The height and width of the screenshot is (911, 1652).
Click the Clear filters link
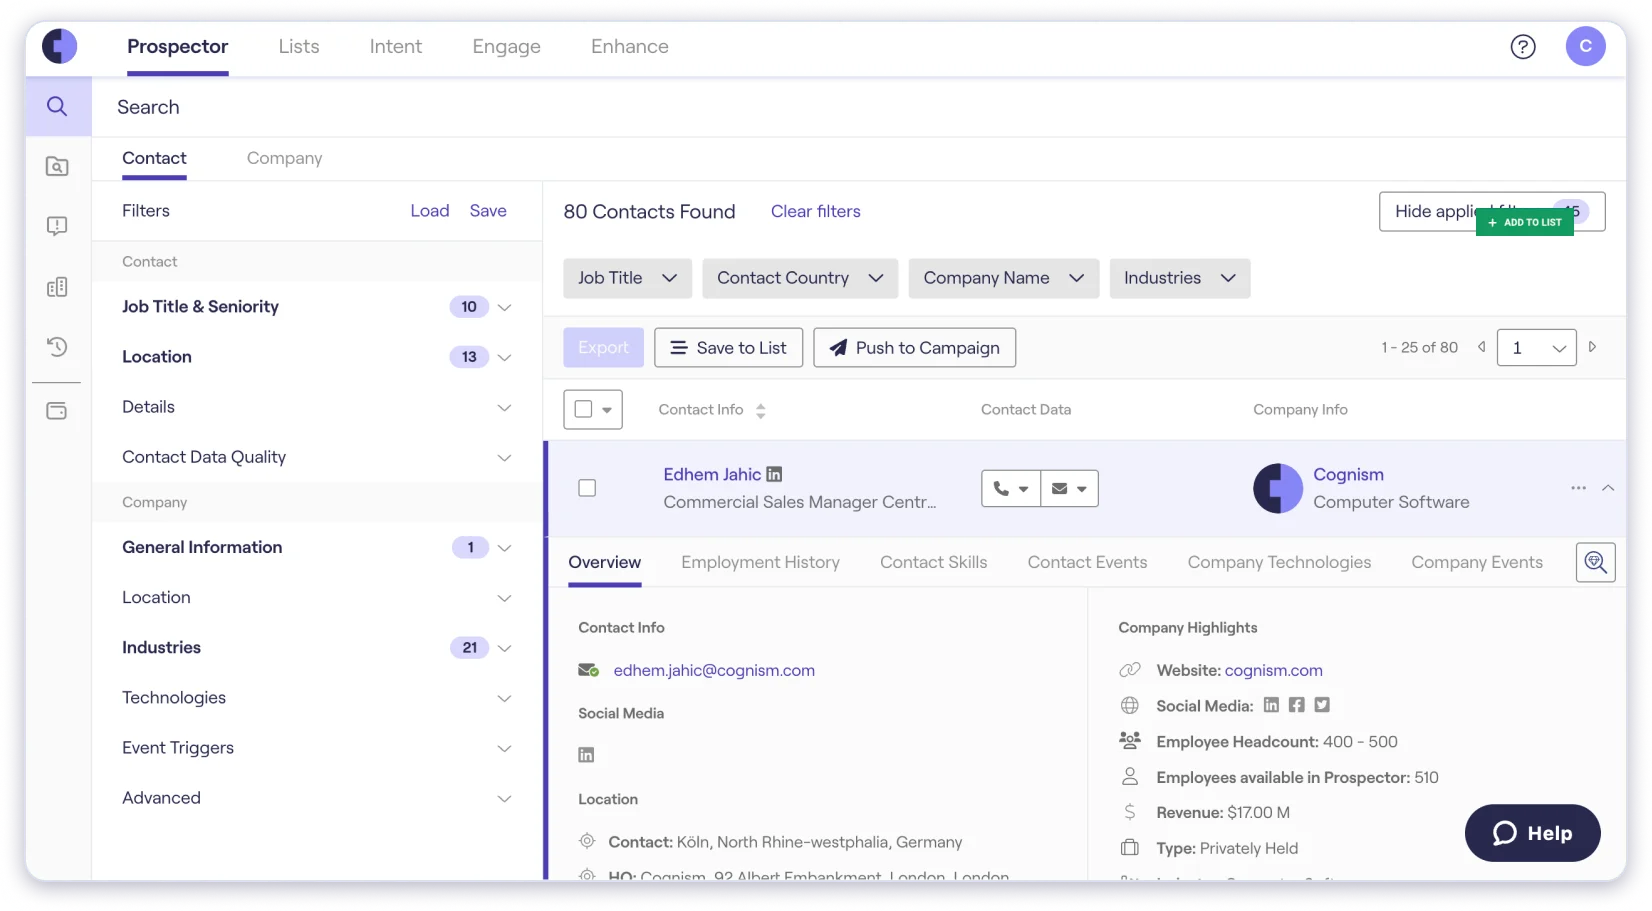(x=815, y=211)
